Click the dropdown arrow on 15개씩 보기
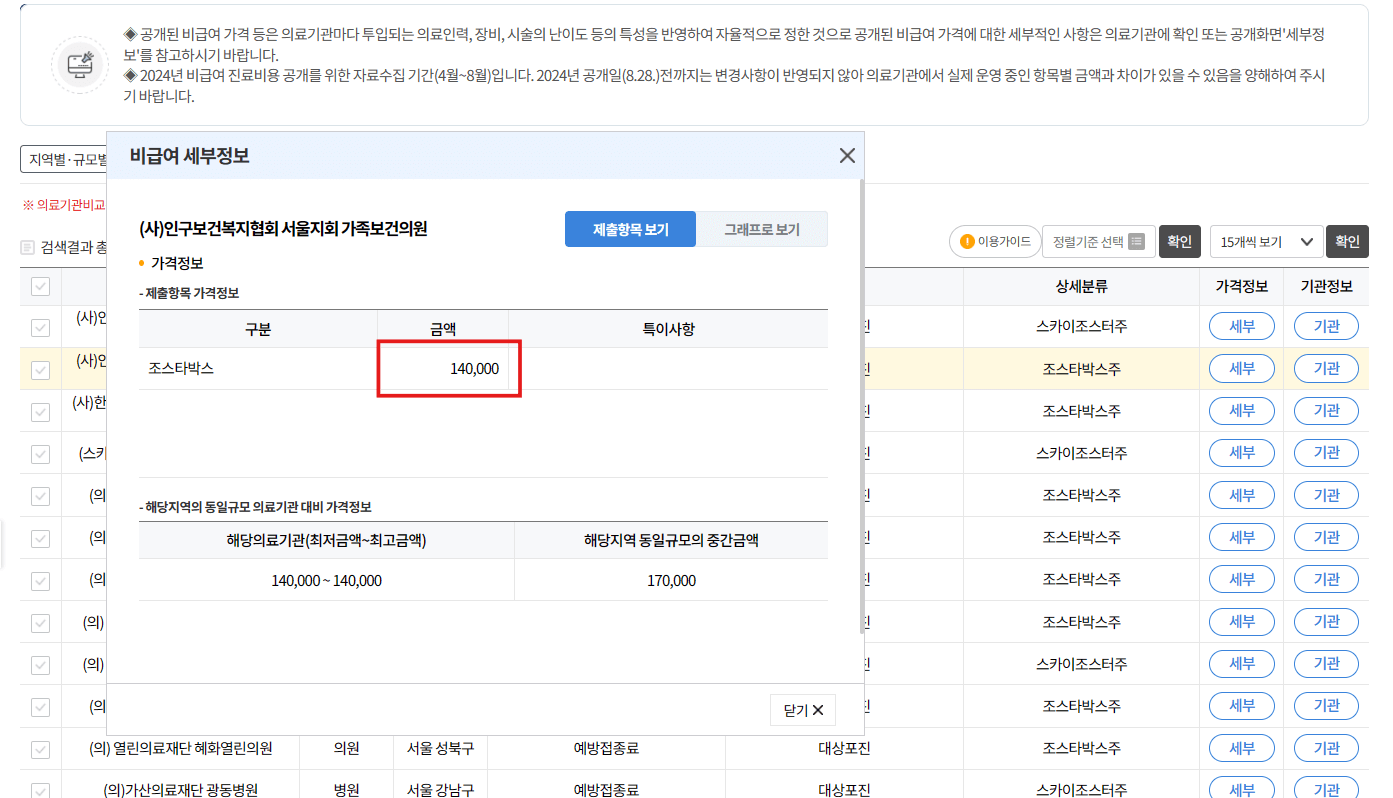Viewport: 1393px width, 798px height. (x=1306, y=241)
